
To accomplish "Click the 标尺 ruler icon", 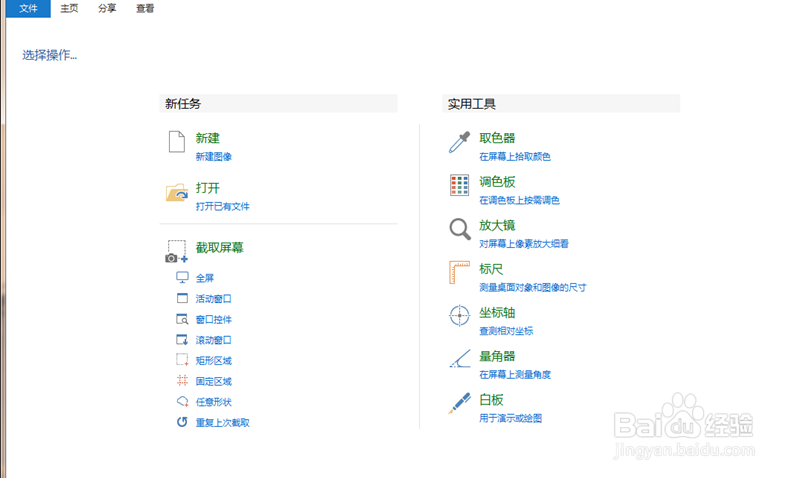I will point(459,272).
